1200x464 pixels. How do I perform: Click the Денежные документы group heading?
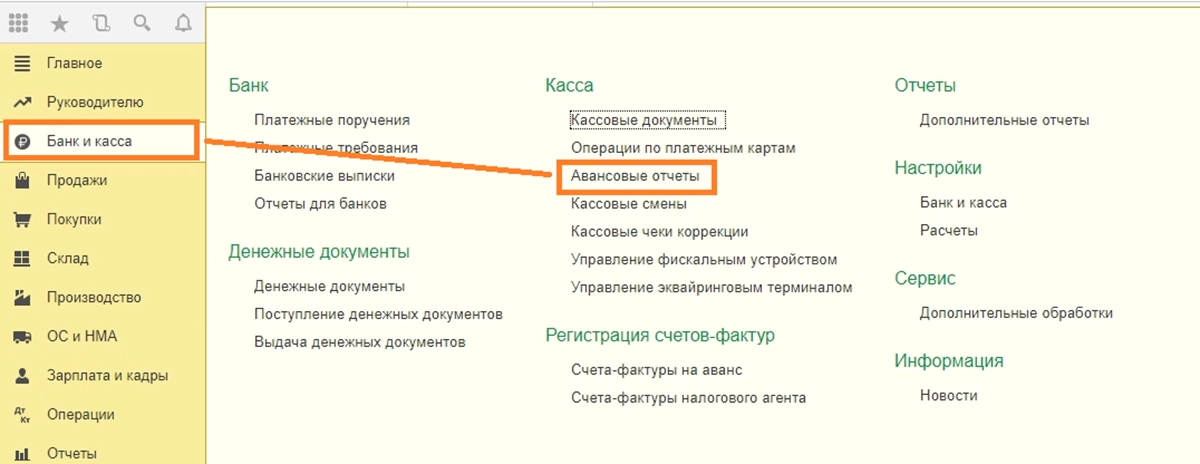pos(319,252)
